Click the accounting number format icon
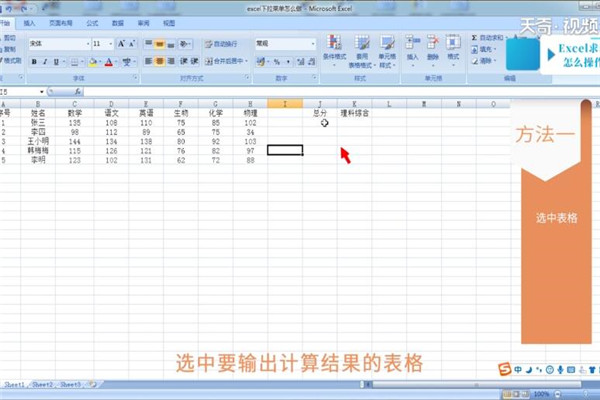600x400 pixels. [x=261, y=61]
